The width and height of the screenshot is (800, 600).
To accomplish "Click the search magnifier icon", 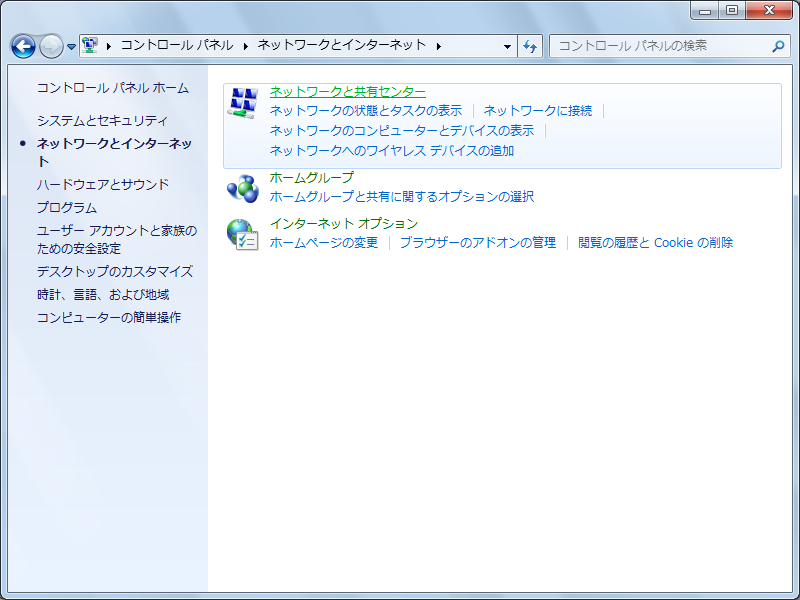I will pyautogui.click(x=778, y=46).
